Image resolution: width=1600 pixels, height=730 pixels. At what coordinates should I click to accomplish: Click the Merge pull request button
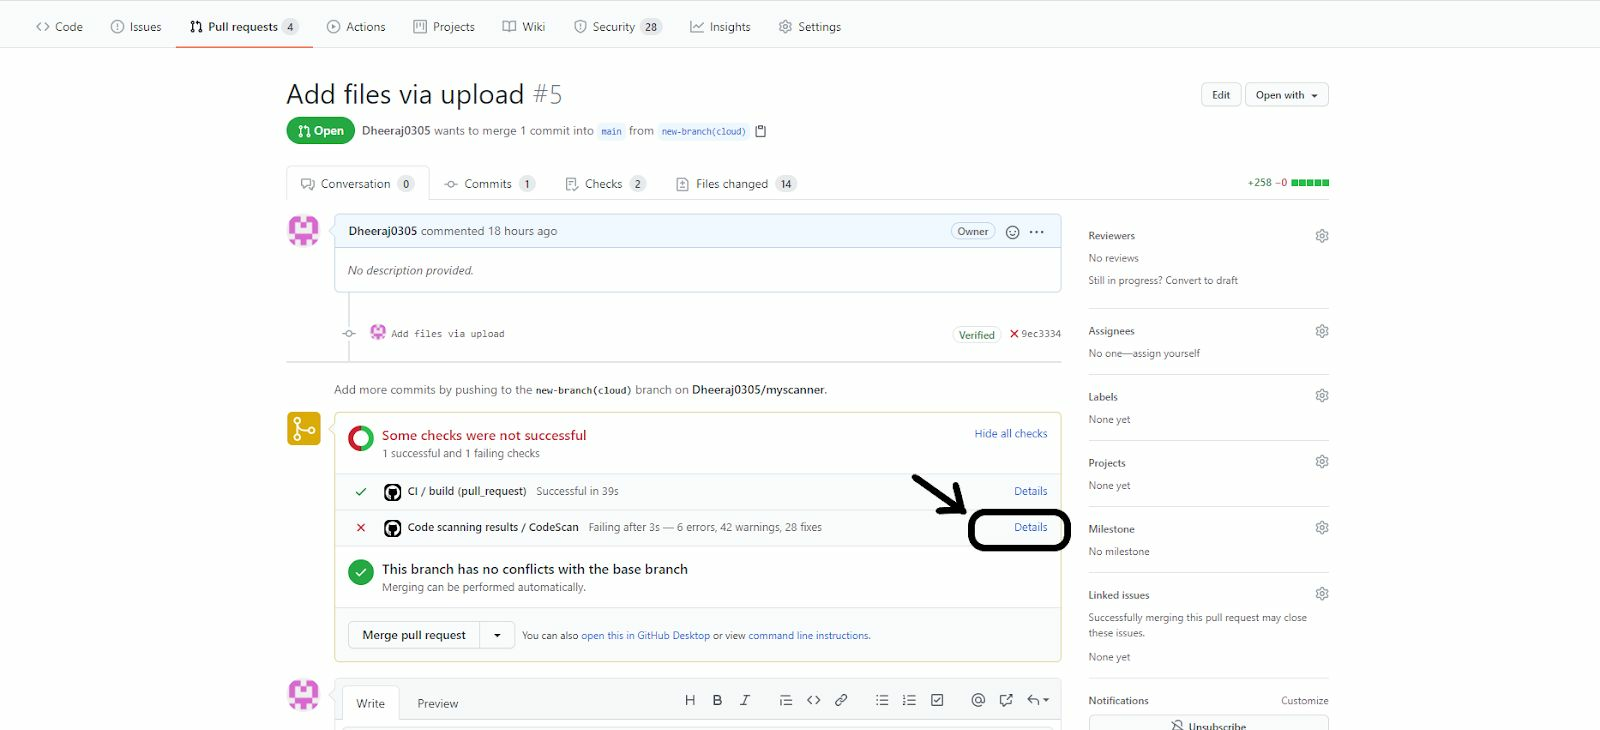414,636
